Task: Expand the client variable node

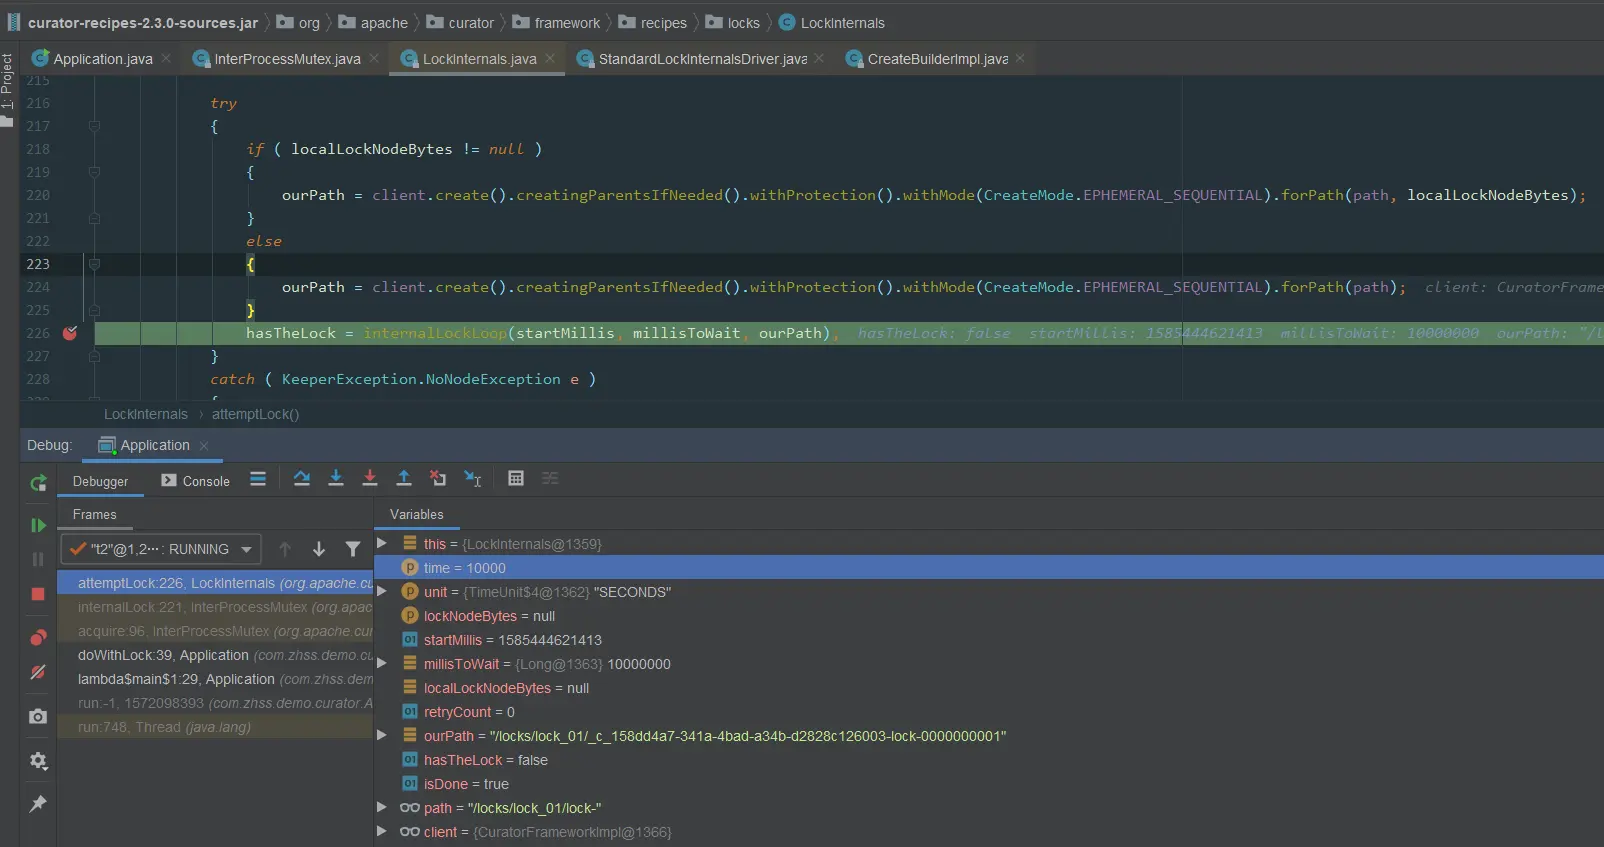Action: click(382, 832)
